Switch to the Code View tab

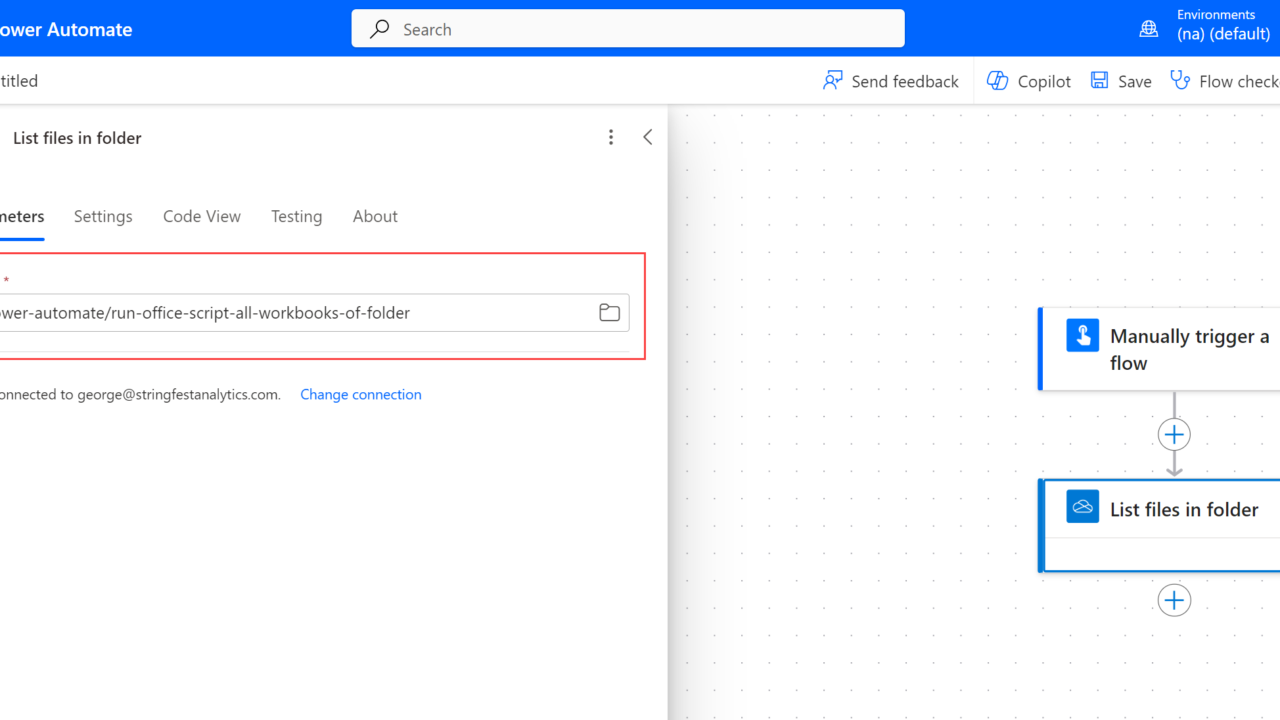point(202,216)
